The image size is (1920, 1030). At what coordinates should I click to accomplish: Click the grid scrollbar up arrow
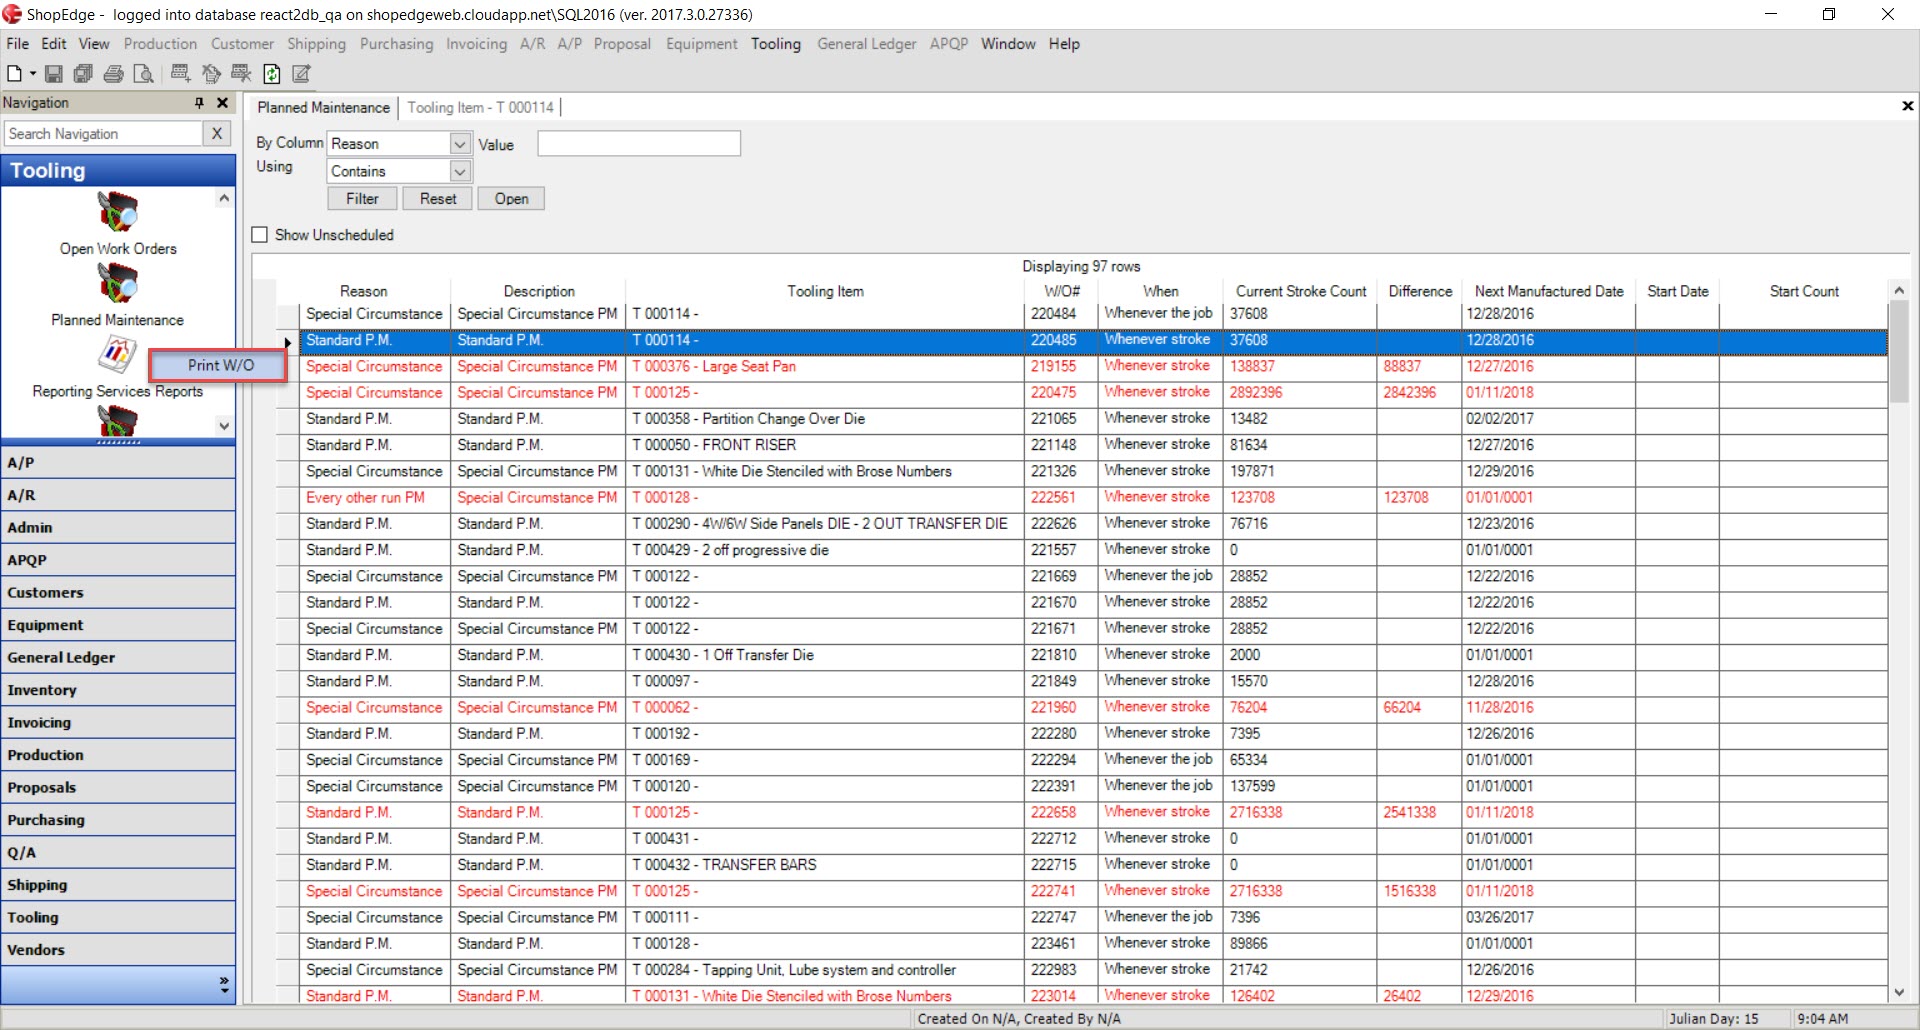(x=1899, y=291)
